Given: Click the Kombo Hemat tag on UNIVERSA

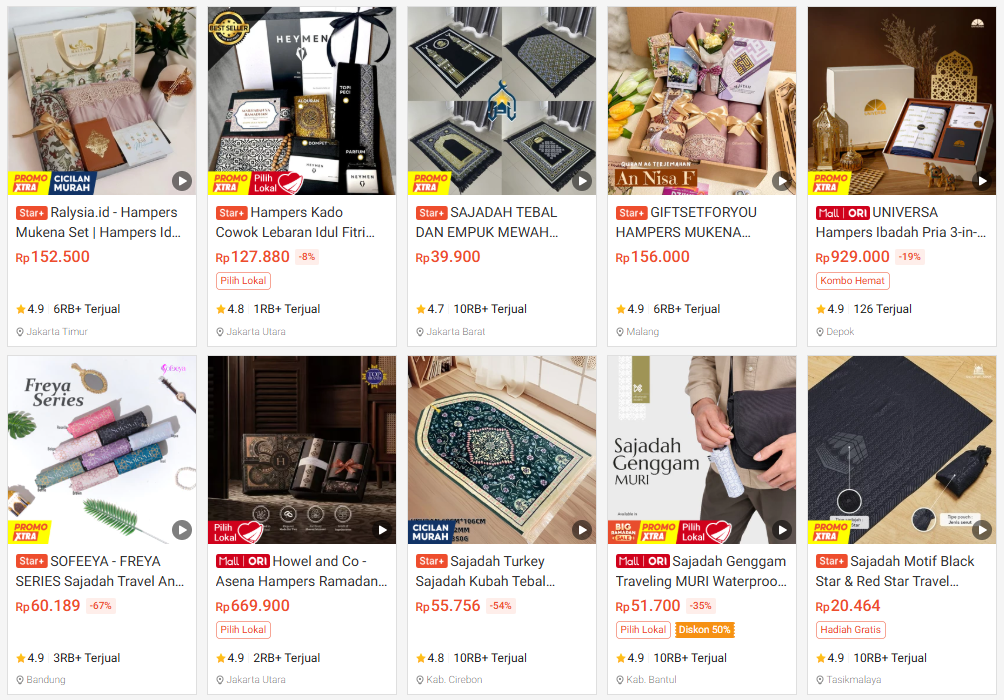Looking at the screenshot, I should tap(852, 281).
